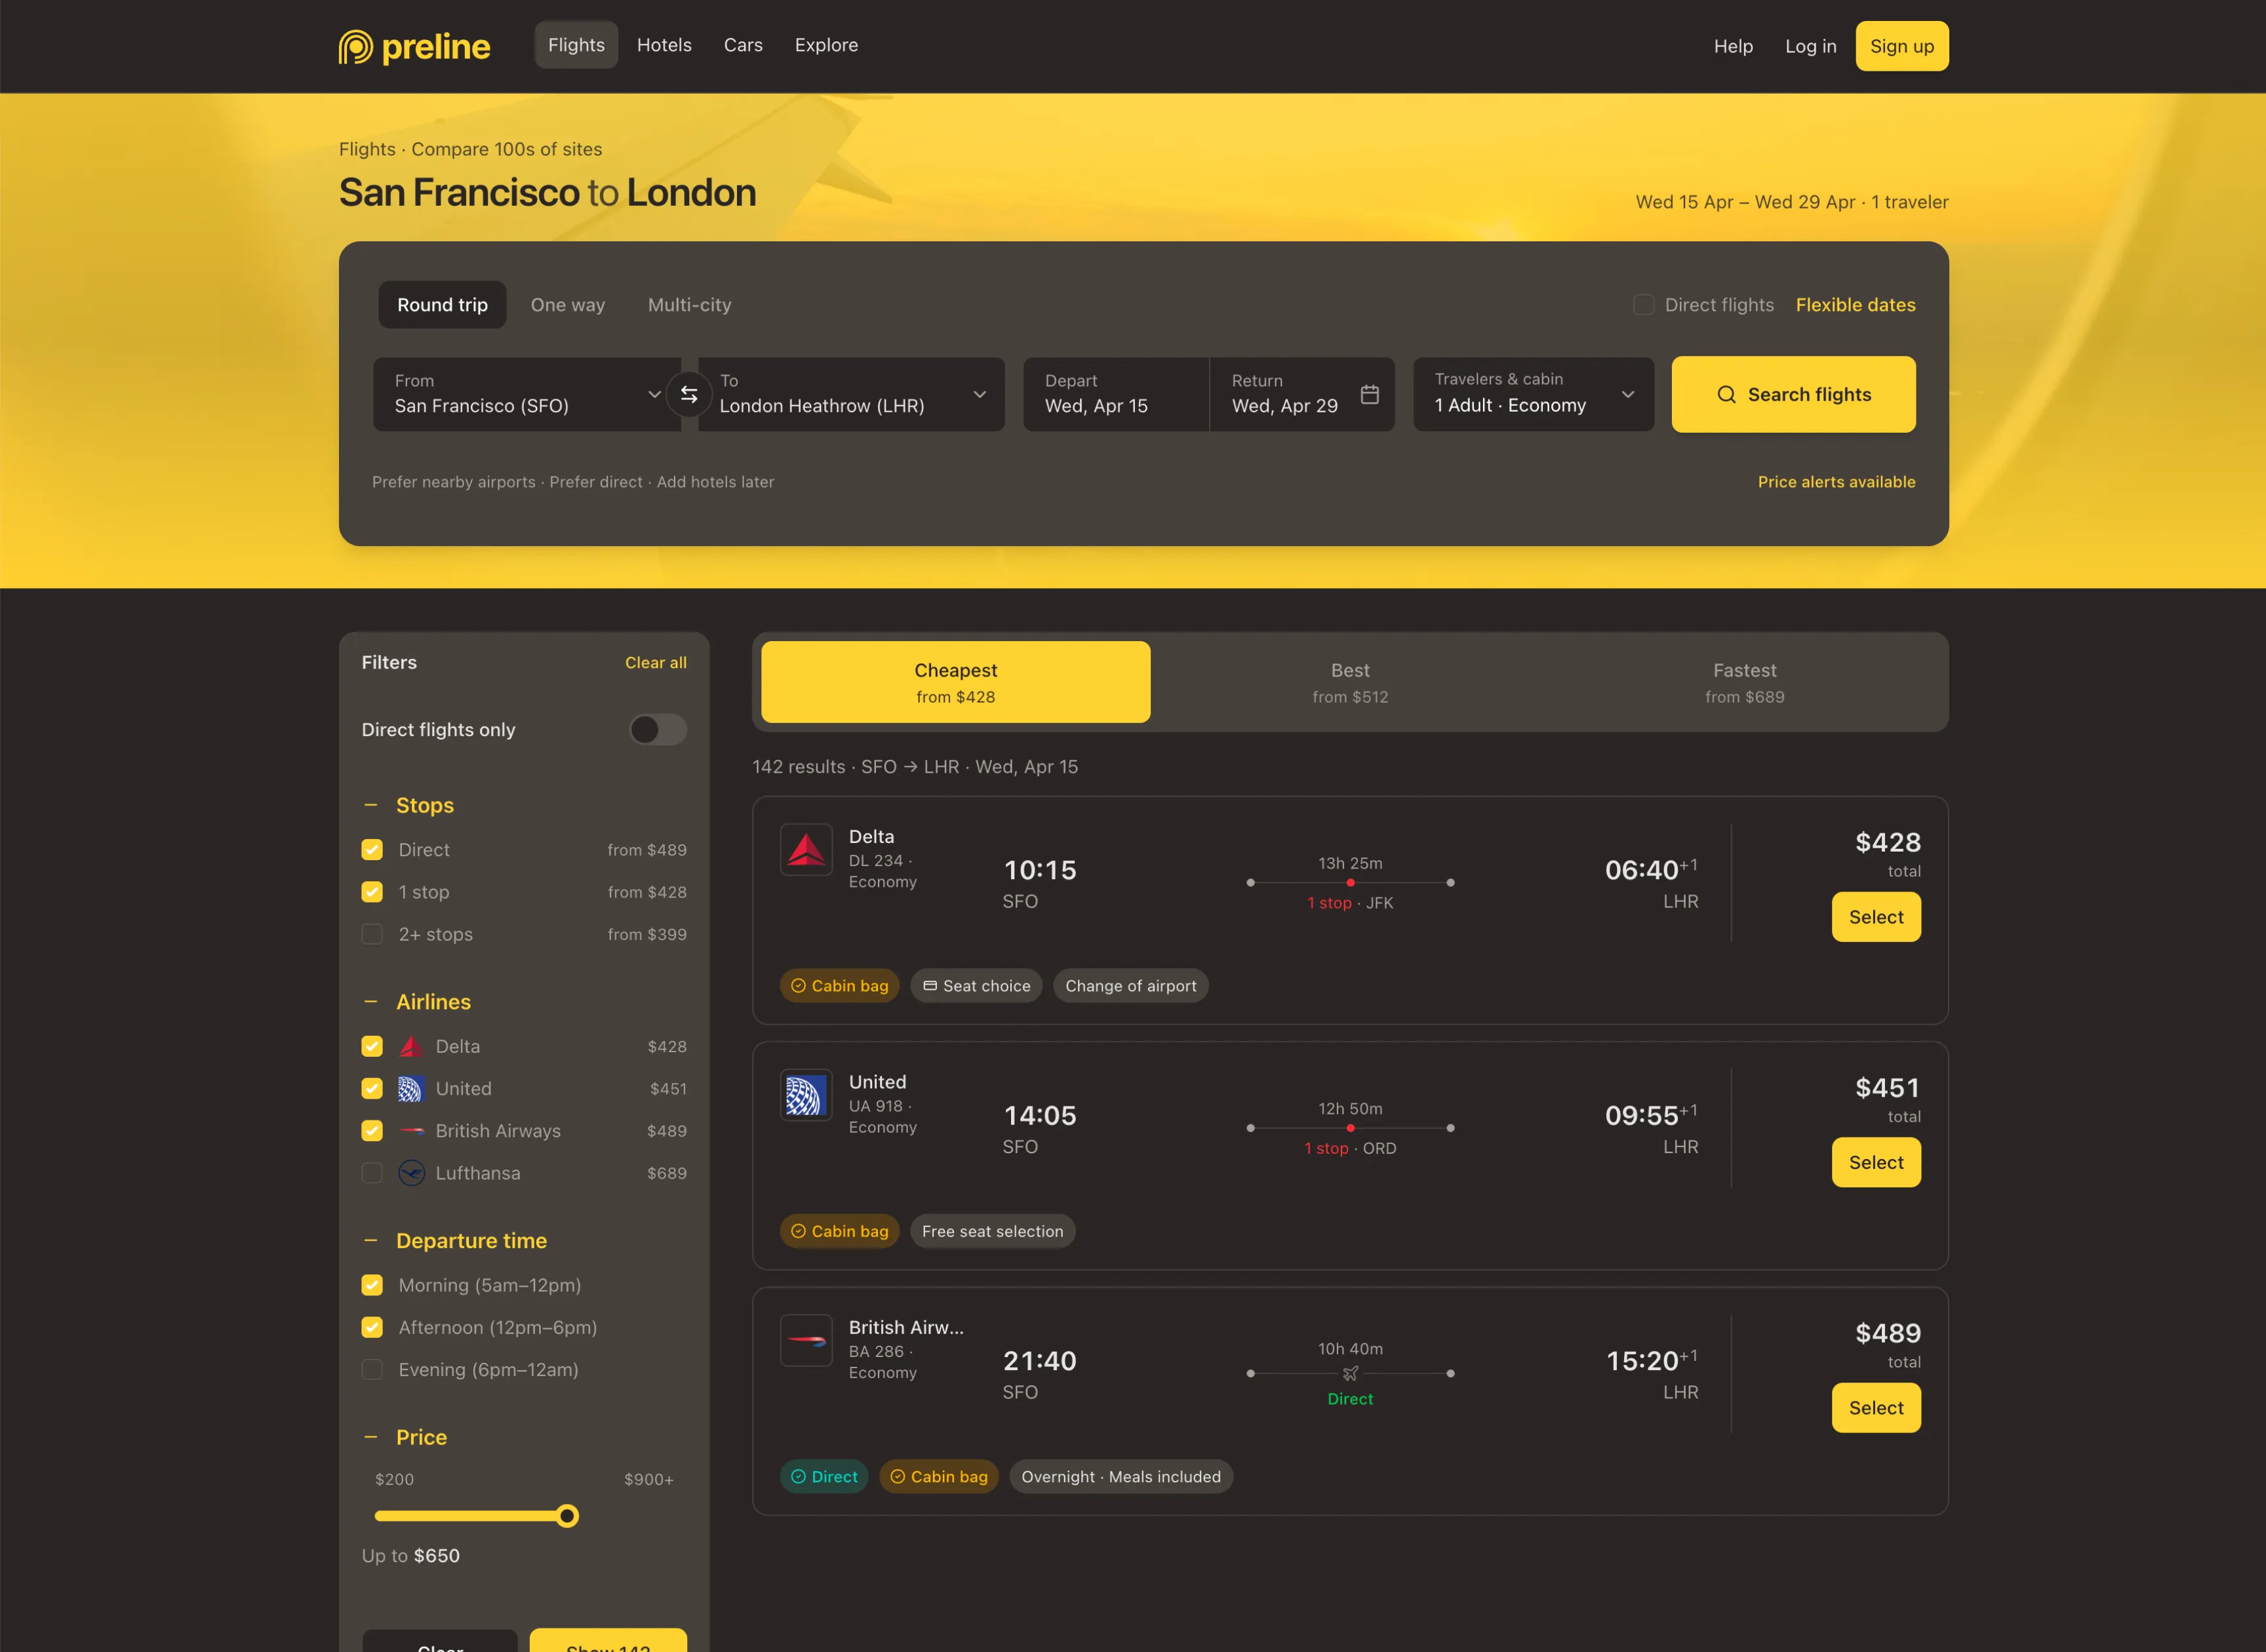2266x1652 pixels.
Task: Open the To airport dropdown
Action: click(851, 394)
